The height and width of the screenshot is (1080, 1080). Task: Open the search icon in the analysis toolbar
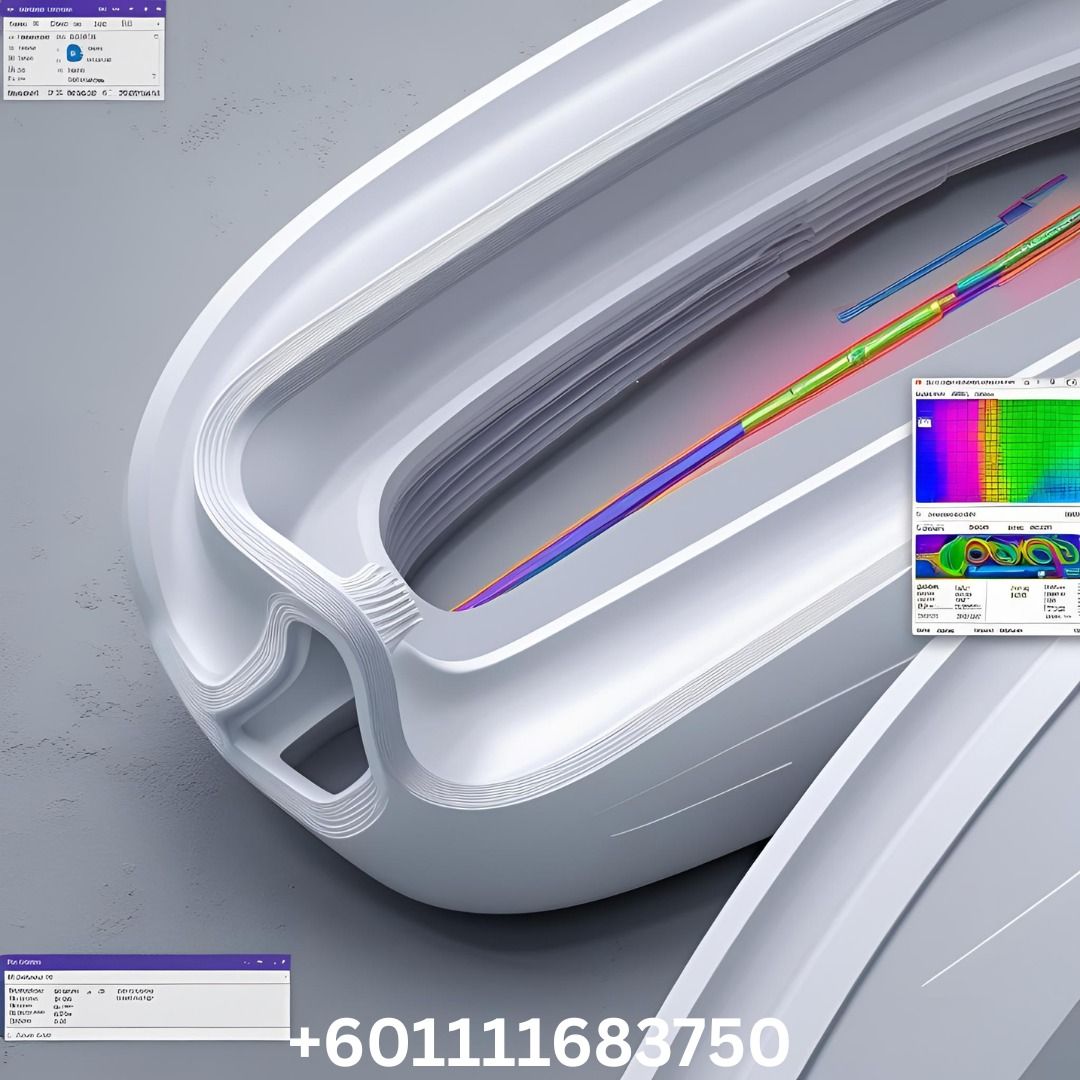1025,382
